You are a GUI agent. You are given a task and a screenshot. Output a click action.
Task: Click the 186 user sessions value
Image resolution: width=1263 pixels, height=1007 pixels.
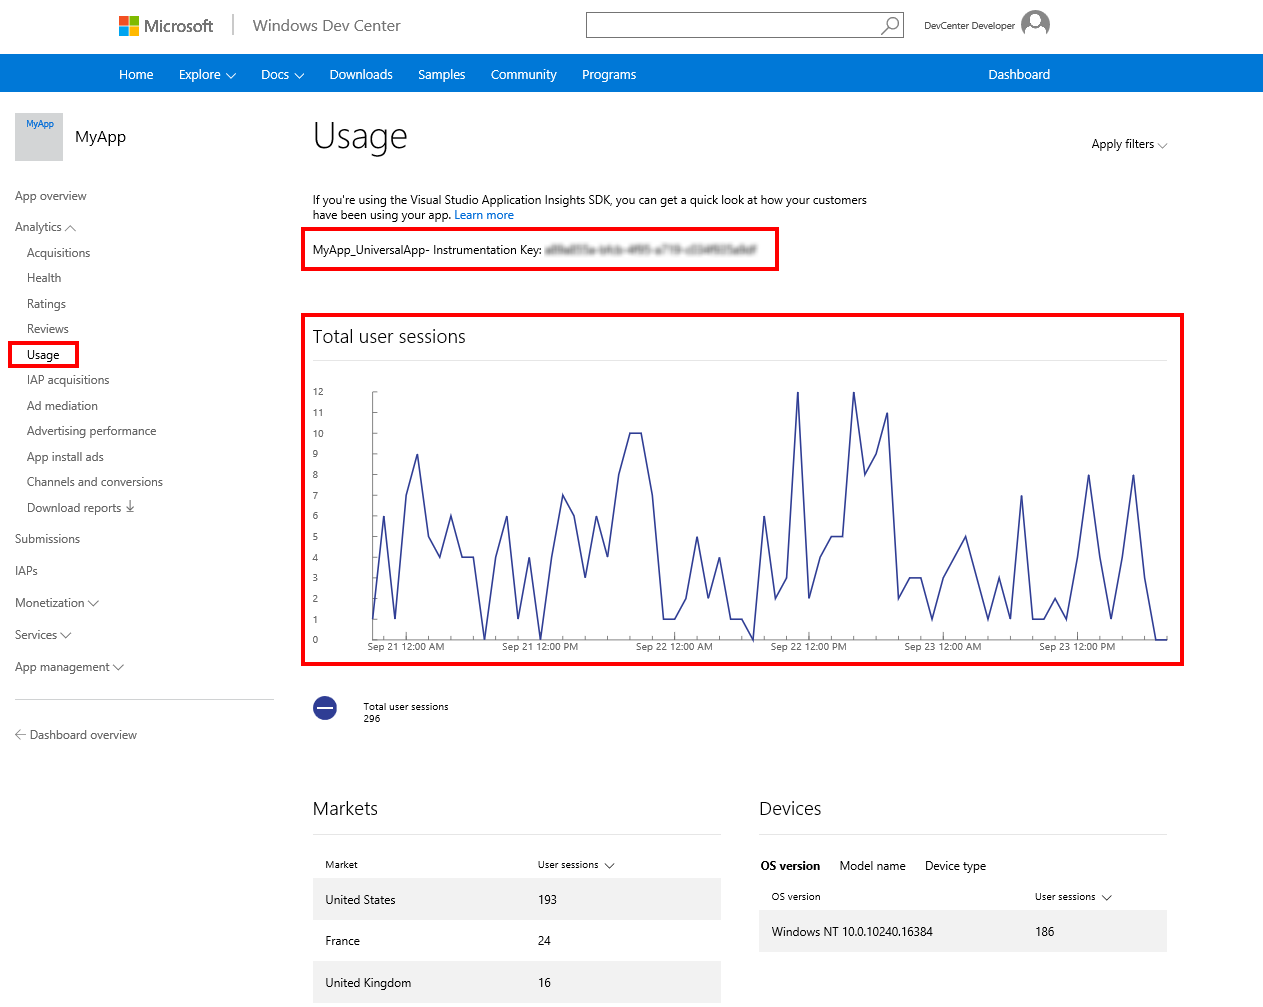click(x=1044, y=932)
